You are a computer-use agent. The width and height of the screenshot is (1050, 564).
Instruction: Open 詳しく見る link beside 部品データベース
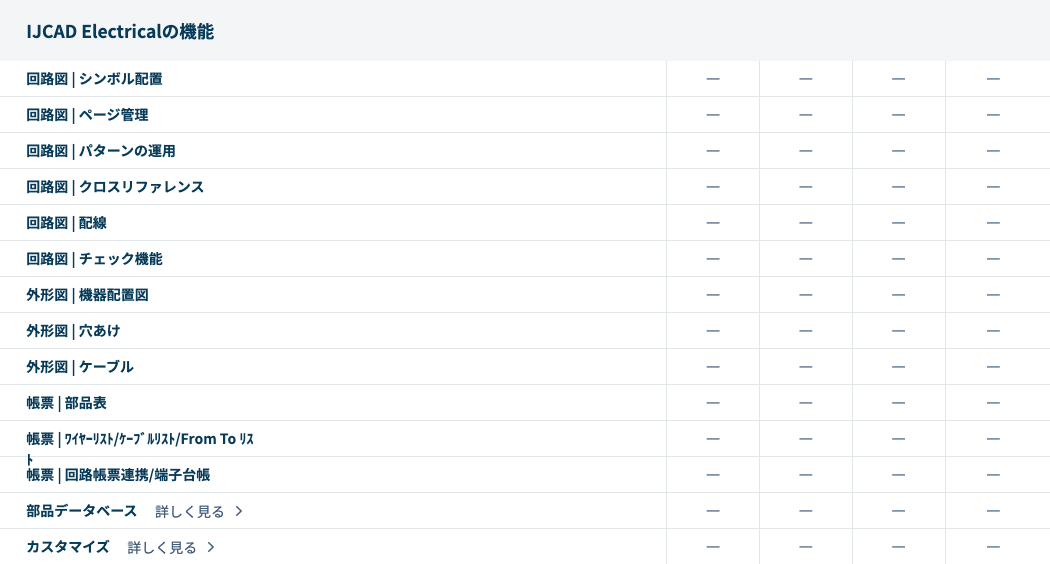[190, 512]
